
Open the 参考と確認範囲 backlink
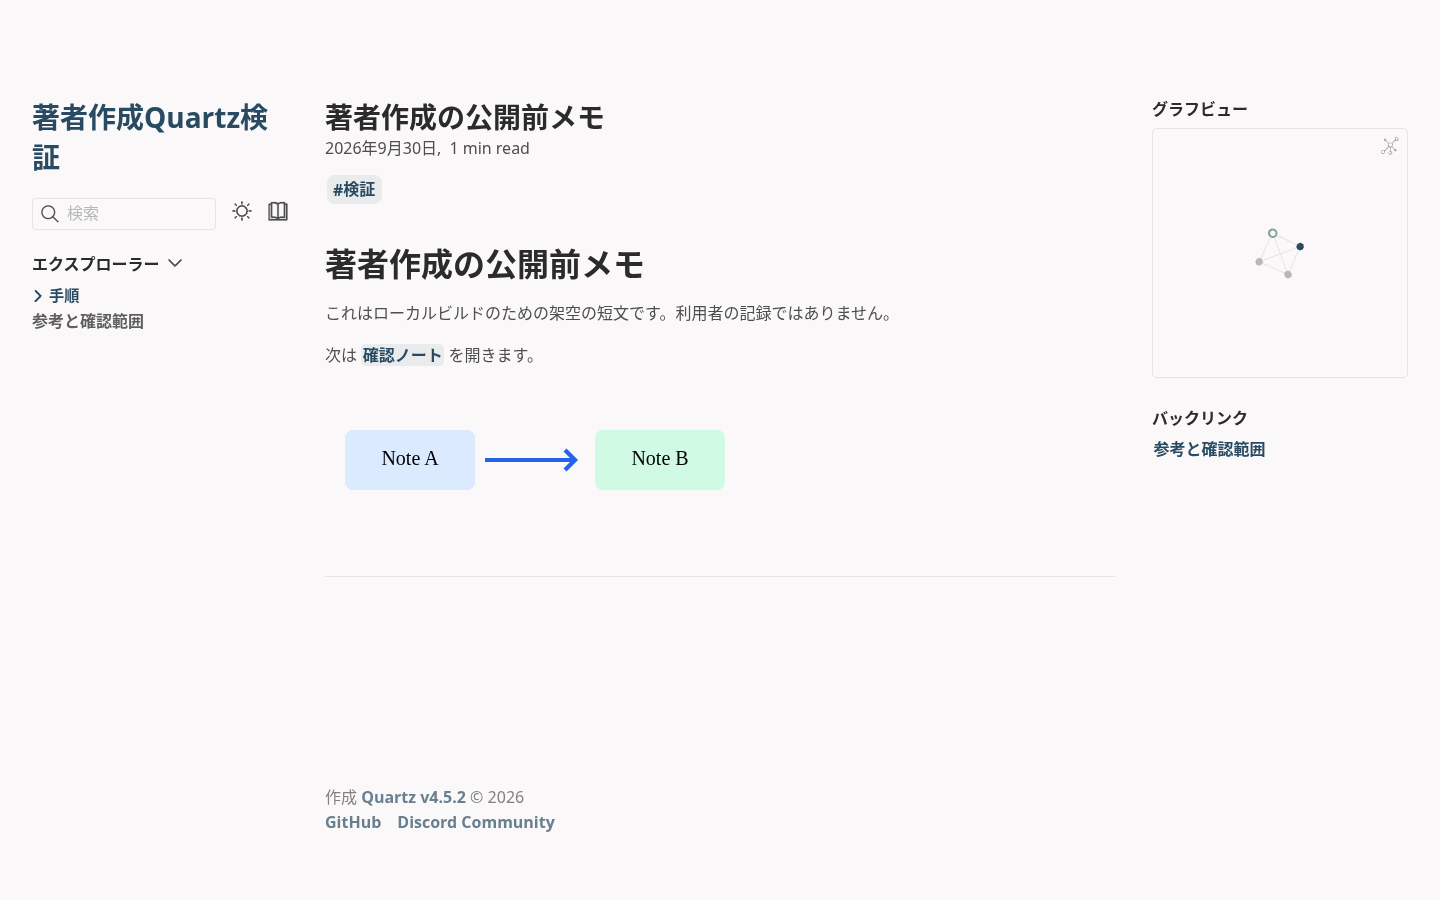click(x=1209, y=449)
